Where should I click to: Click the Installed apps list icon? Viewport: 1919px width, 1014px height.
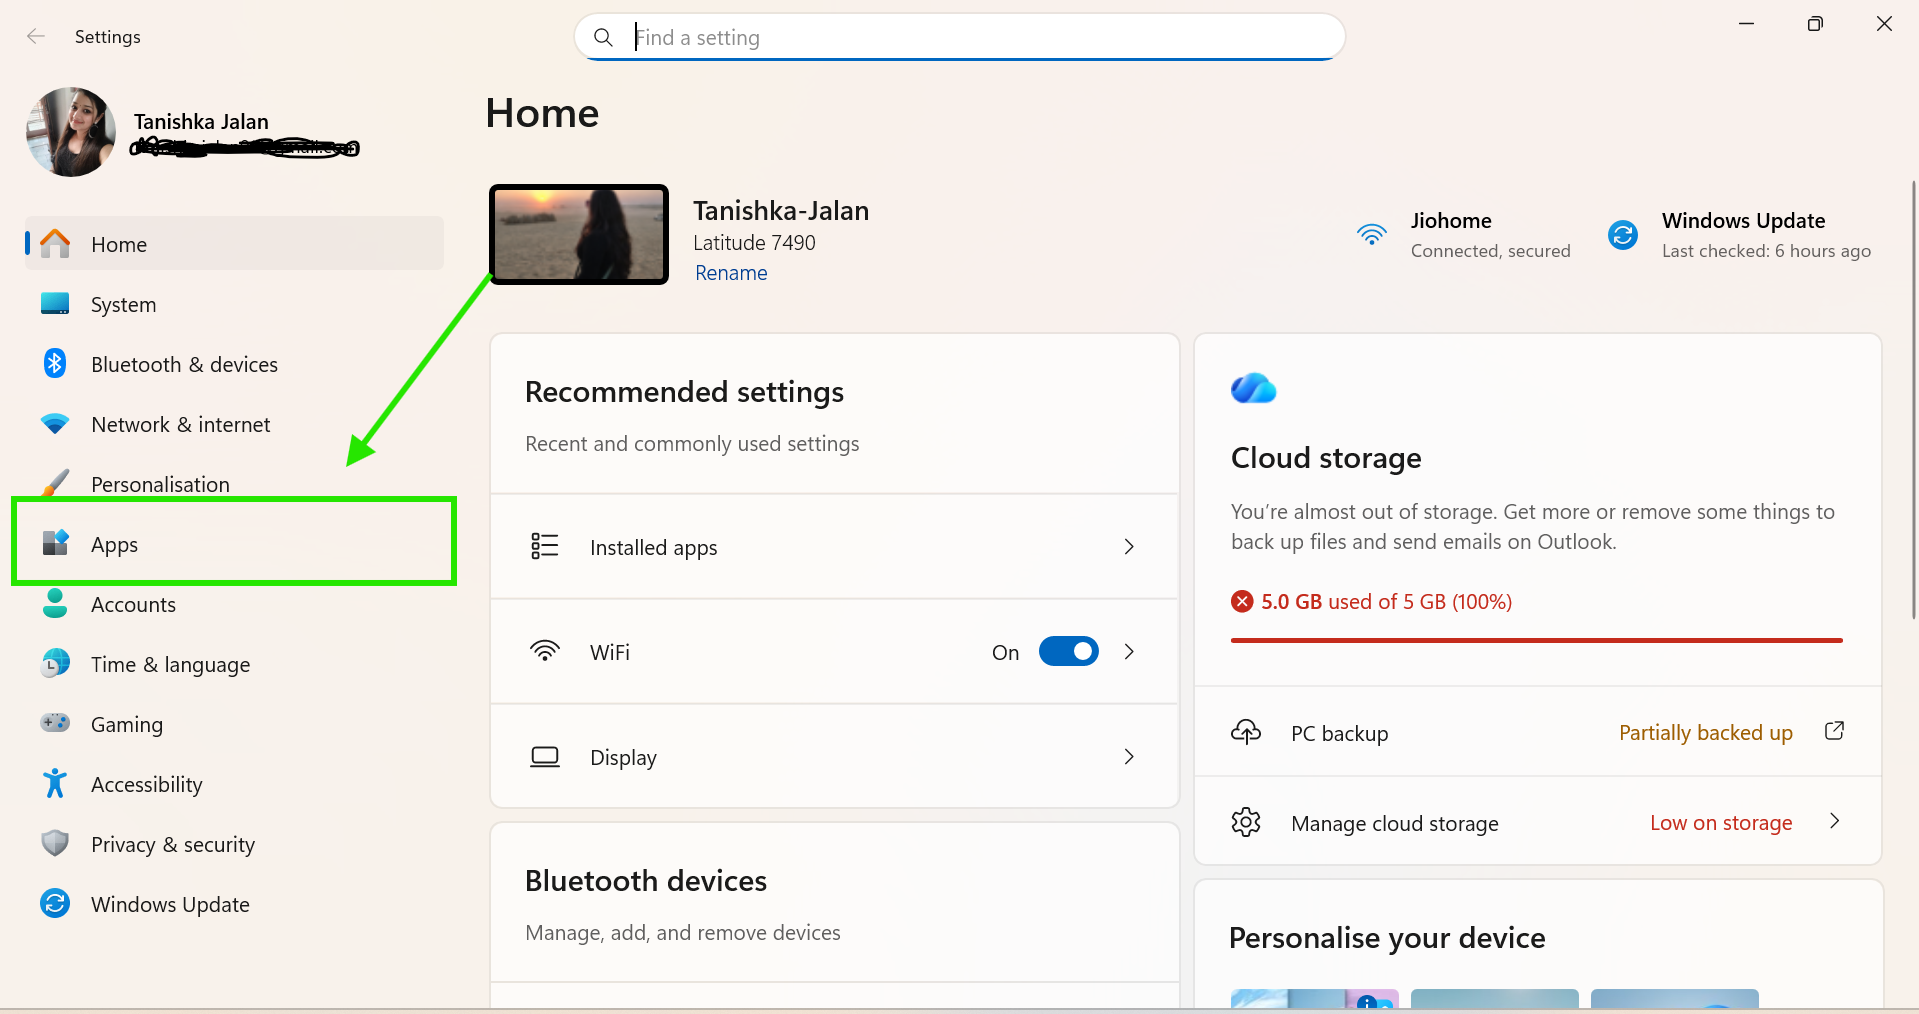pos(545,546)
